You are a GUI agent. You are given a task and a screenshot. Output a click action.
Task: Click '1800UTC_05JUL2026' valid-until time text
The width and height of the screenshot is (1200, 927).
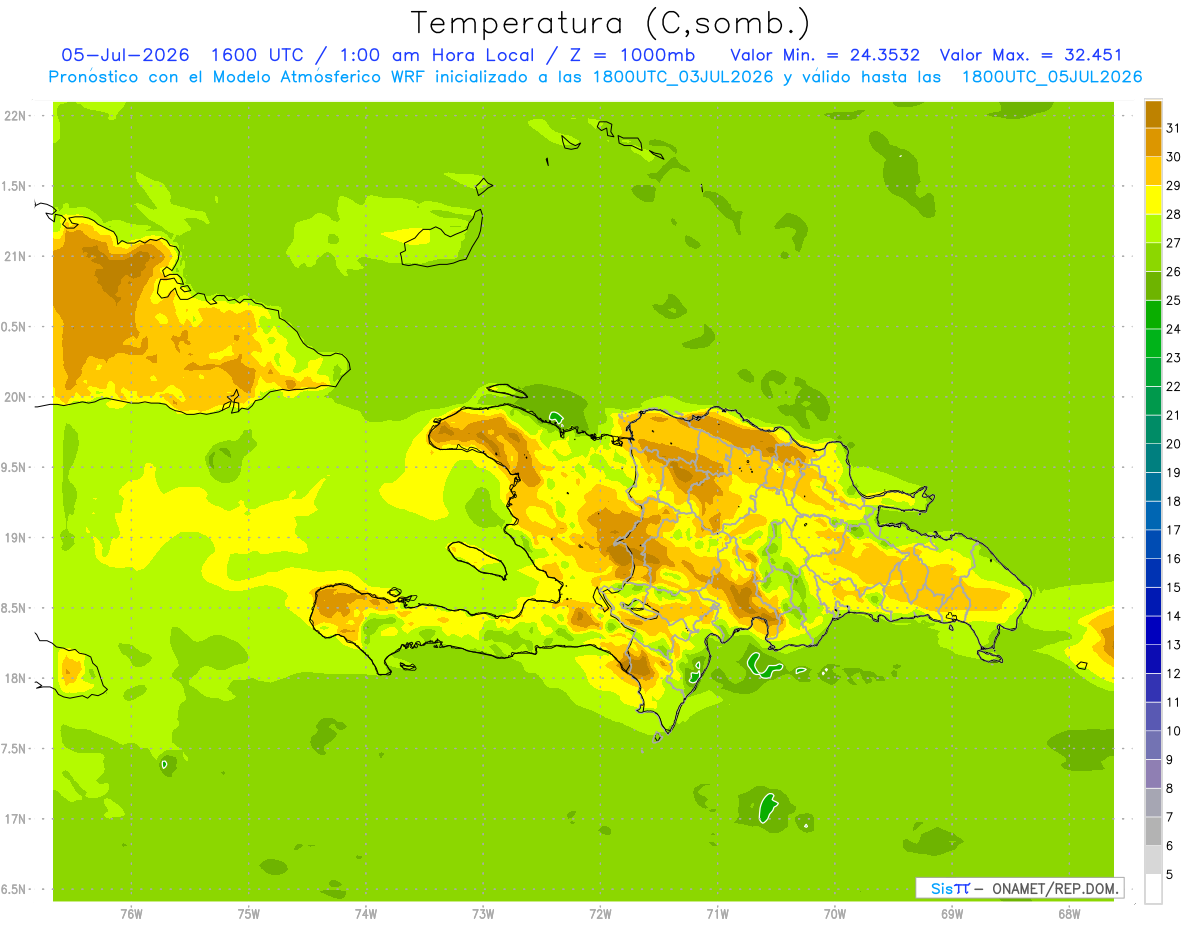1052,77
